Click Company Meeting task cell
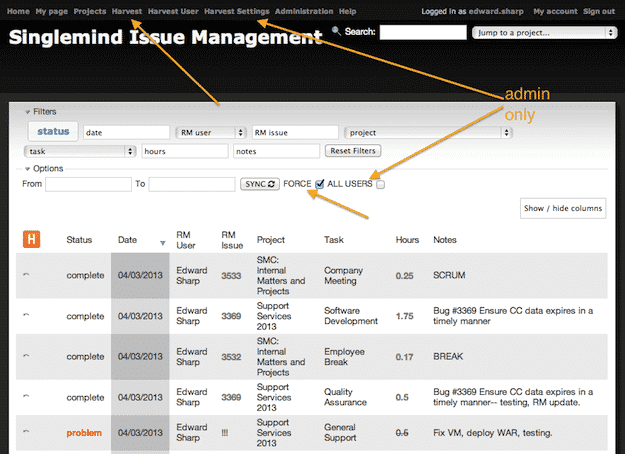Viewport: 625px width, 454px height. pos(343,275)
